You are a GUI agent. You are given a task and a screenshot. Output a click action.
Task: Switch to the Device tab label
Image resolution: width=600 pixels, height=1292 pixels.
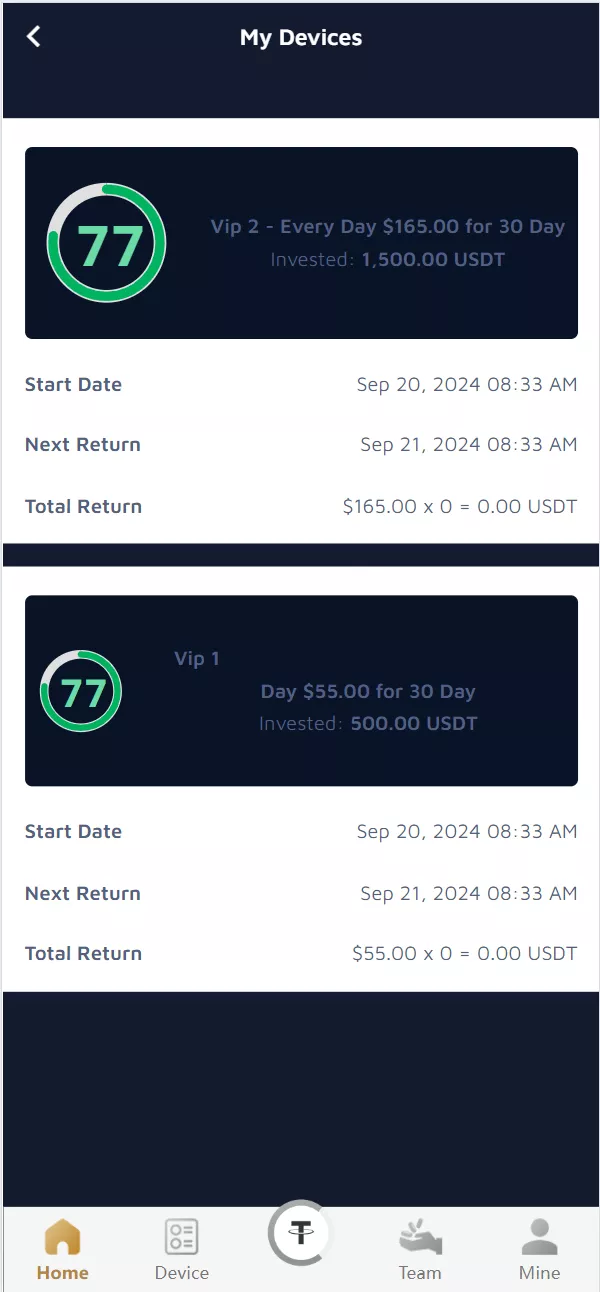point(182,1273)
